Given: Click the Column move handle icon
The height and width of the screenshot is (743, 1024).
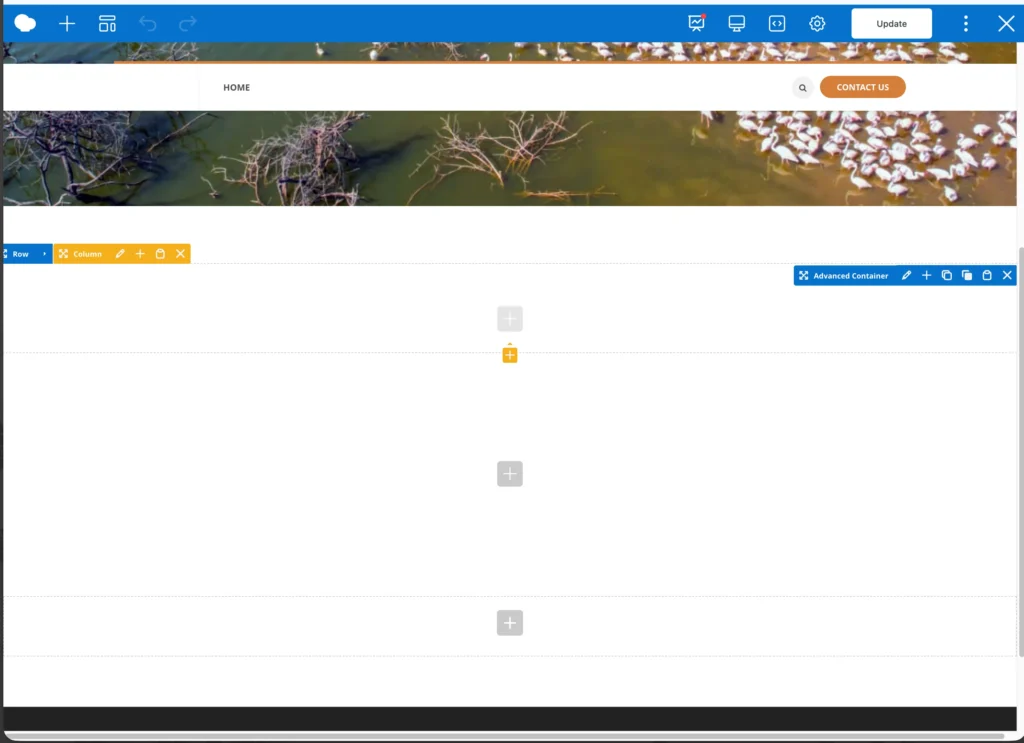Looking at the screenshot, I should [63, 254].
